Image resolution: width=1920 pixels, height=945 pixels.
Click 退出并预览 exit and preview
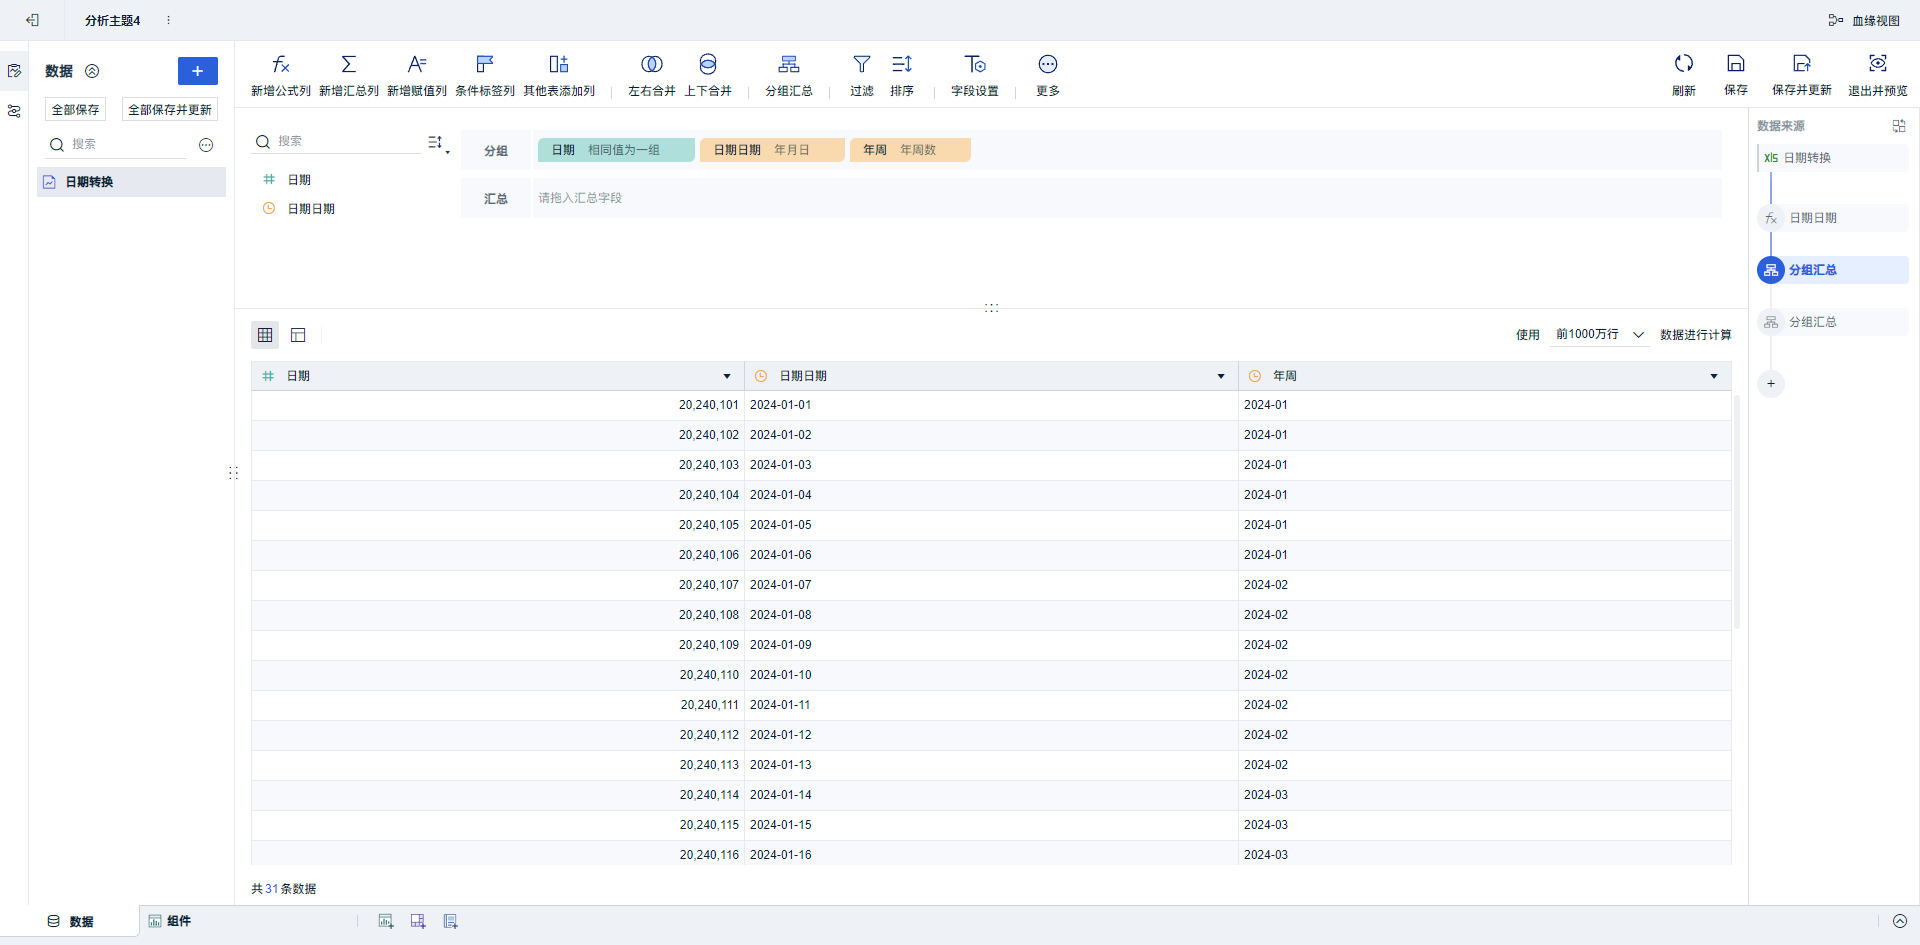click(x=1878, y=75)
